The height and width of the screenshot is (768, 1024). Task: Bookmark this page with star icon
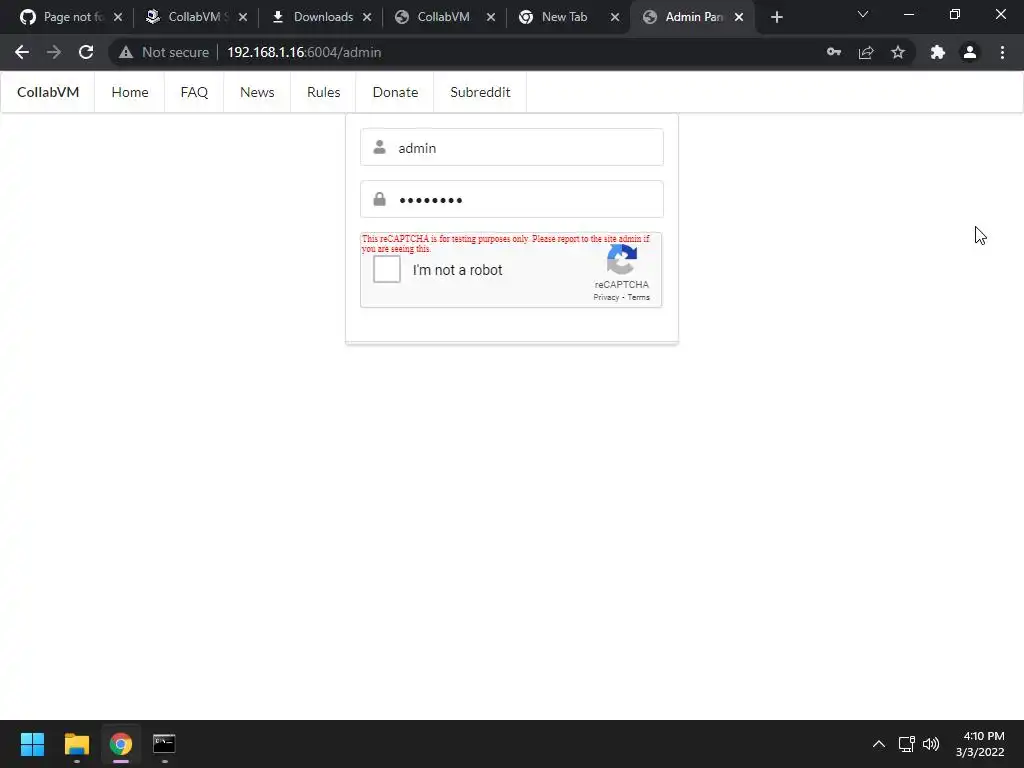pos(898,52)
